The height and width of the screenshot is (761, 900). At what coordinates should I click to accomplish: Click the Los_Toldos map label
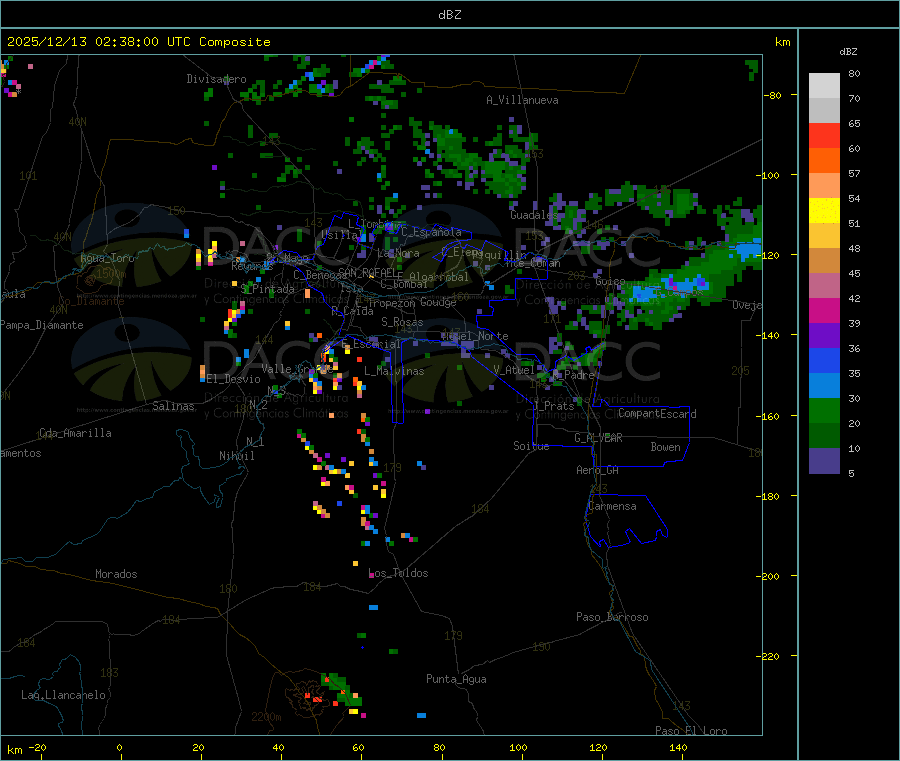click(x=398, y=573)
